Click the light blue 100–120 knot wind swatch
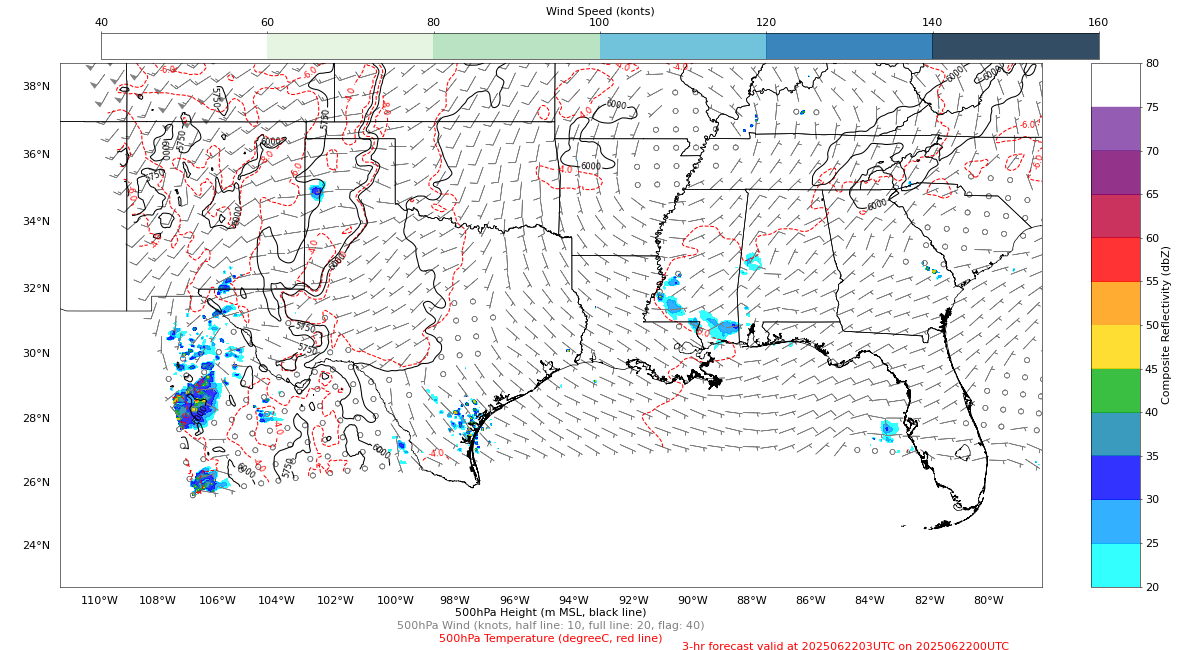This screenshot has height=650, width=1200. point(683,46)
